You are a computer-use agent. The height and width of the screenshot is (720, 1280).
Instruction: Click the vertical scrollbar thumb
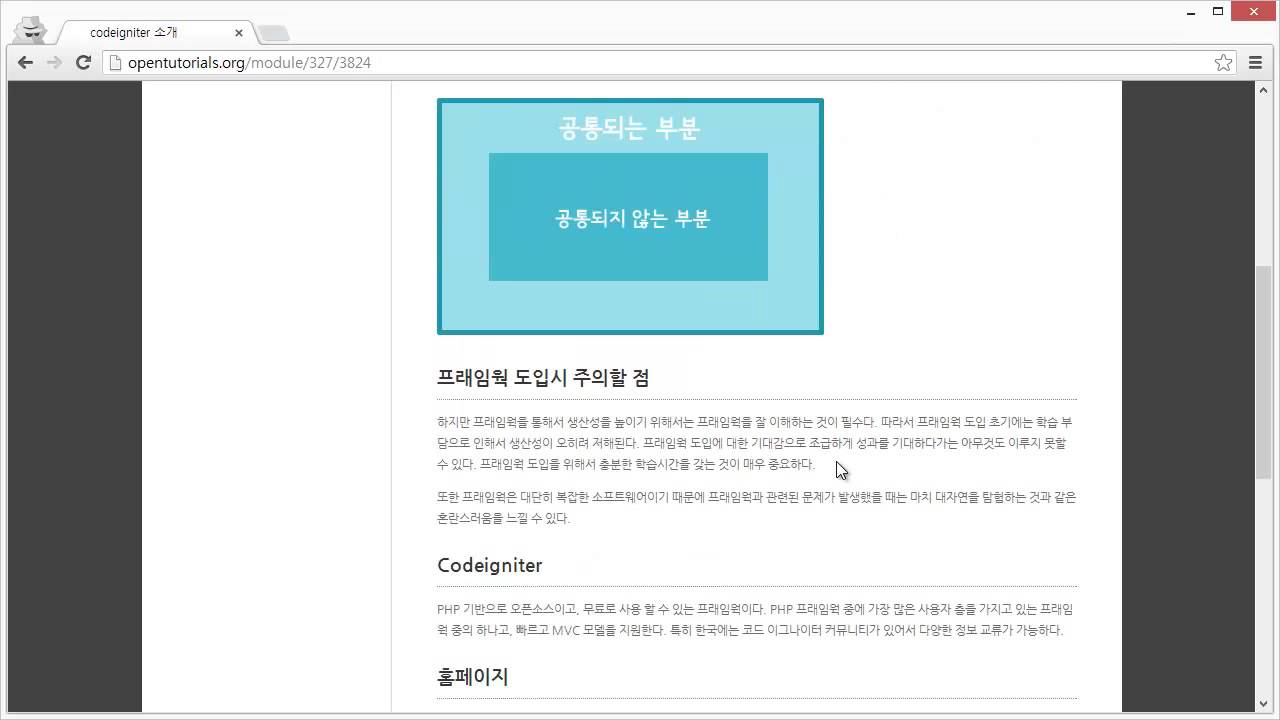(x=1263, y=371)
